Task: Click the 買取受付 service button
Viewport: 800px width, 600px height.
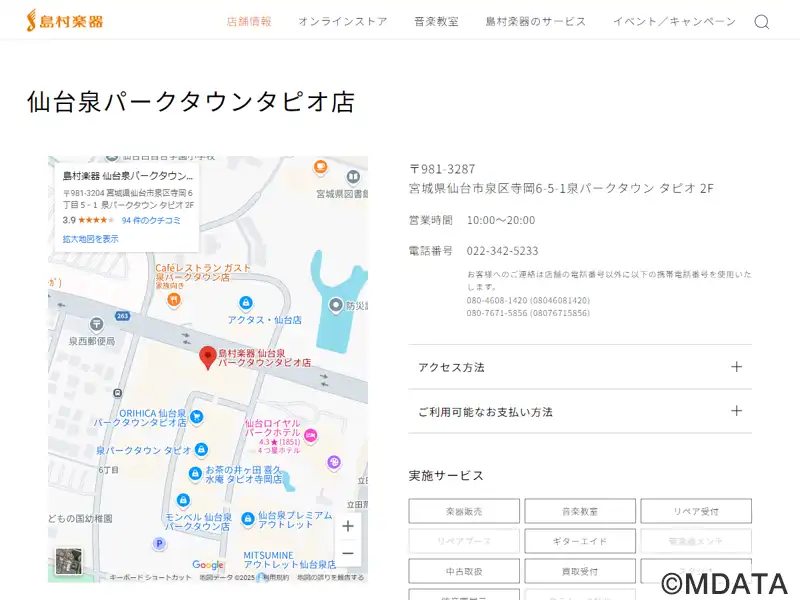Action: pos(580,571)
